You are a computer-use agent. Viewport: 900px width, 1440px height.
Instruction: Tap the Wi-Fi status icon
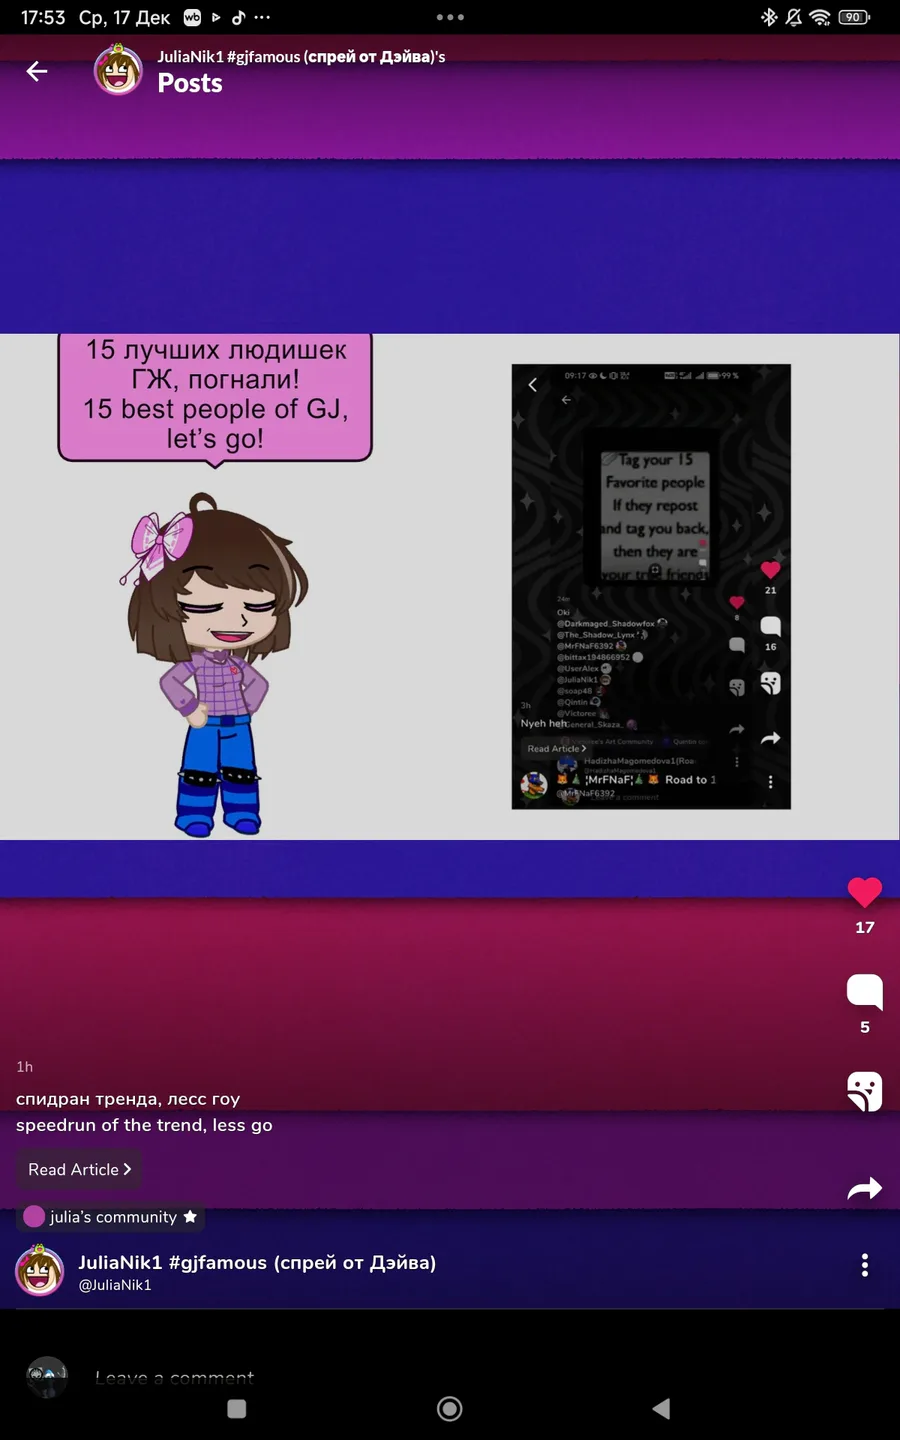click(x=820, y=17)
